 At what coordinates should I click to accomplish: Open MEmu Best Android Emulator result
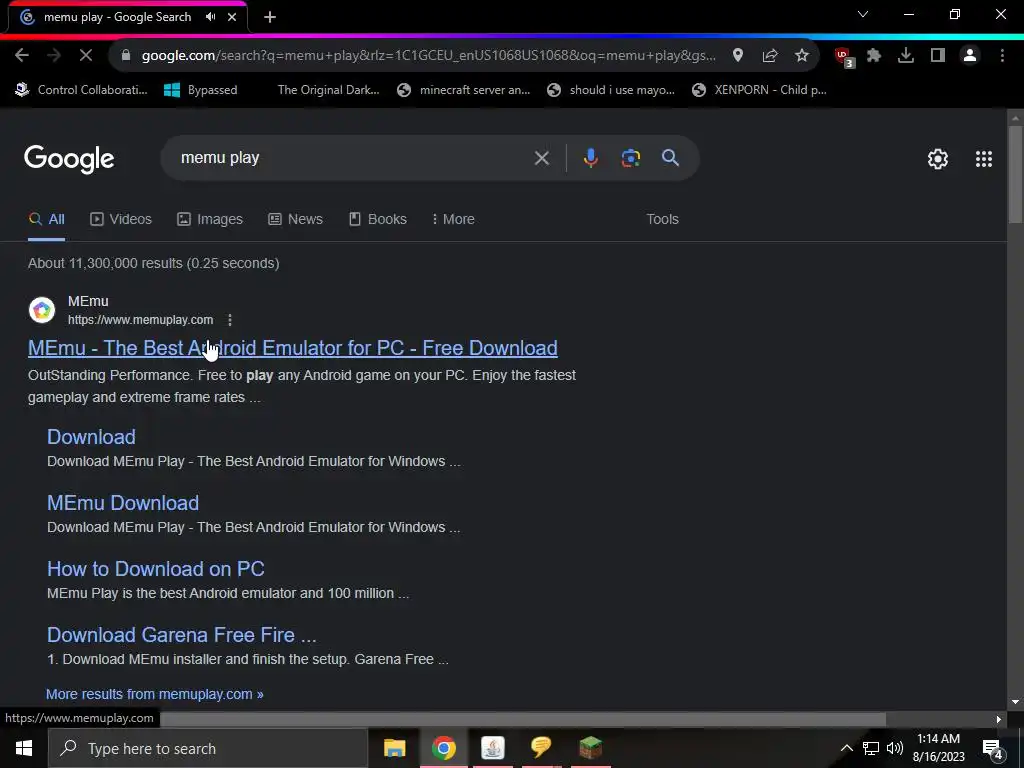[x=293, y=348]
